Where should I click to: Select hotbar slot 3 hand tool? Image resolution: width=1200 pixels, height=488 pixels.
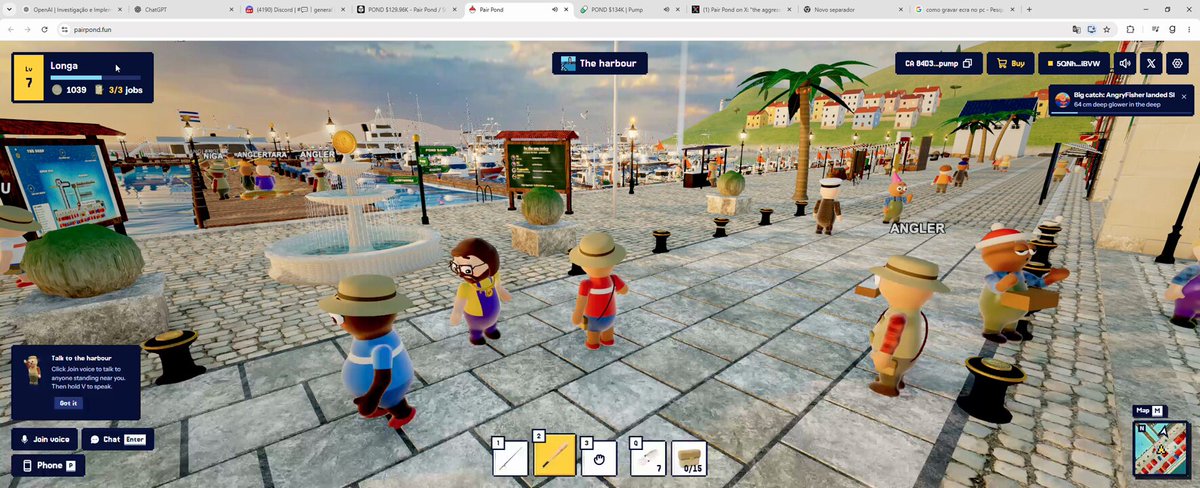point(599,458)
